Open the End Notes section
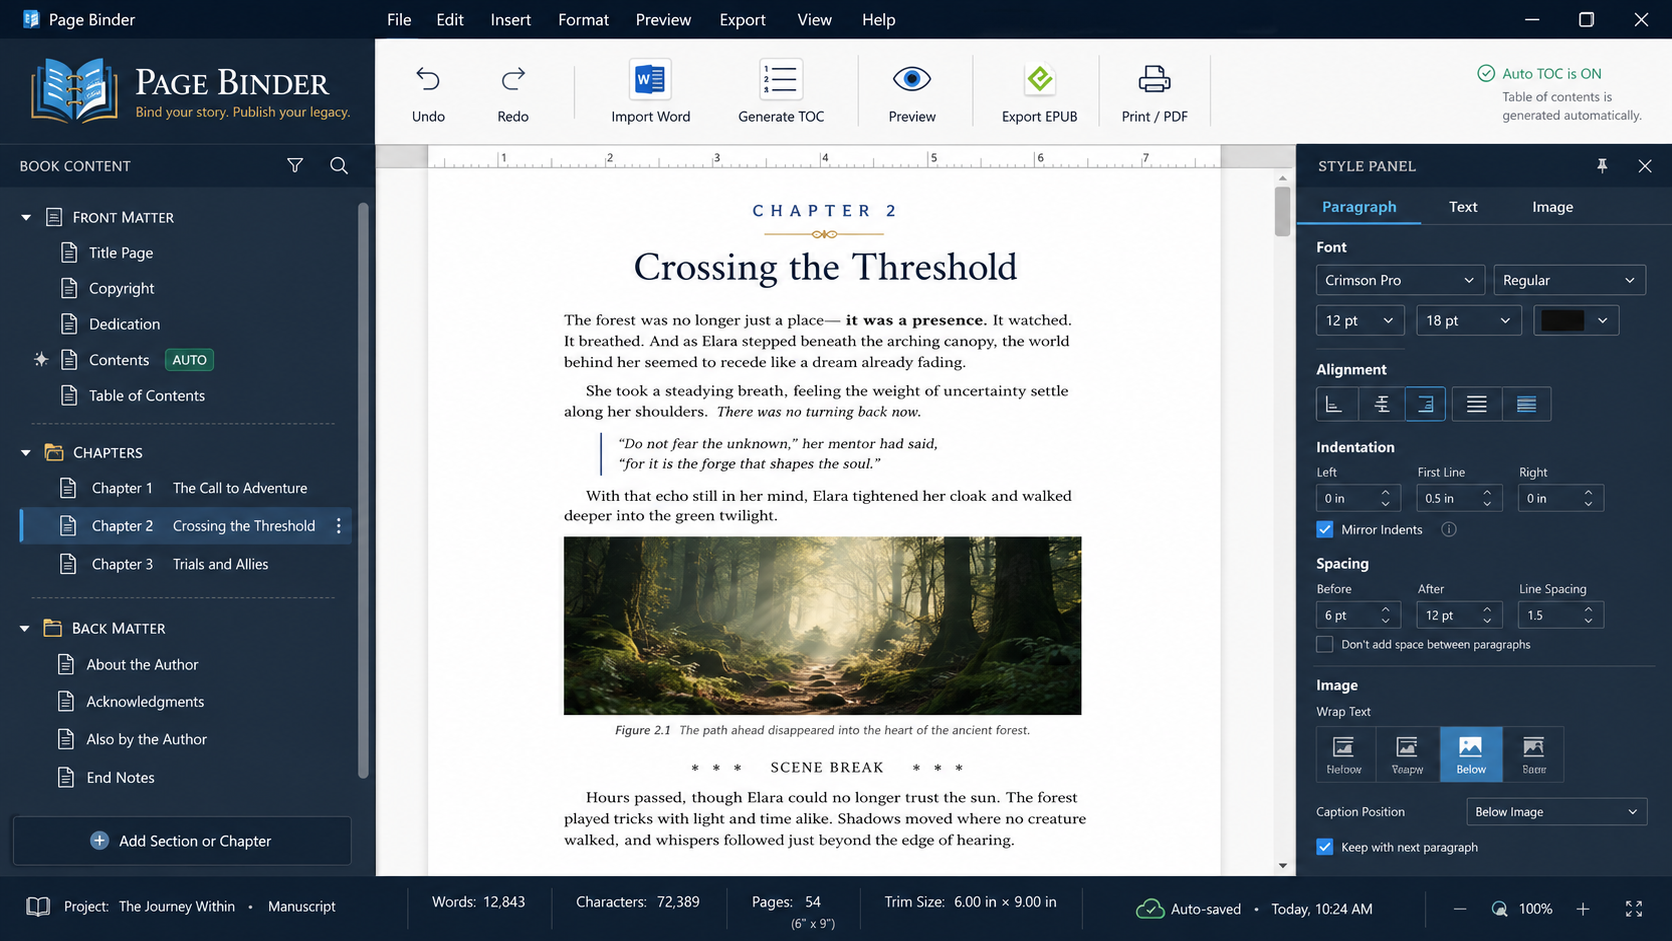The image size is (1672, 941). [x=120, y=778]
